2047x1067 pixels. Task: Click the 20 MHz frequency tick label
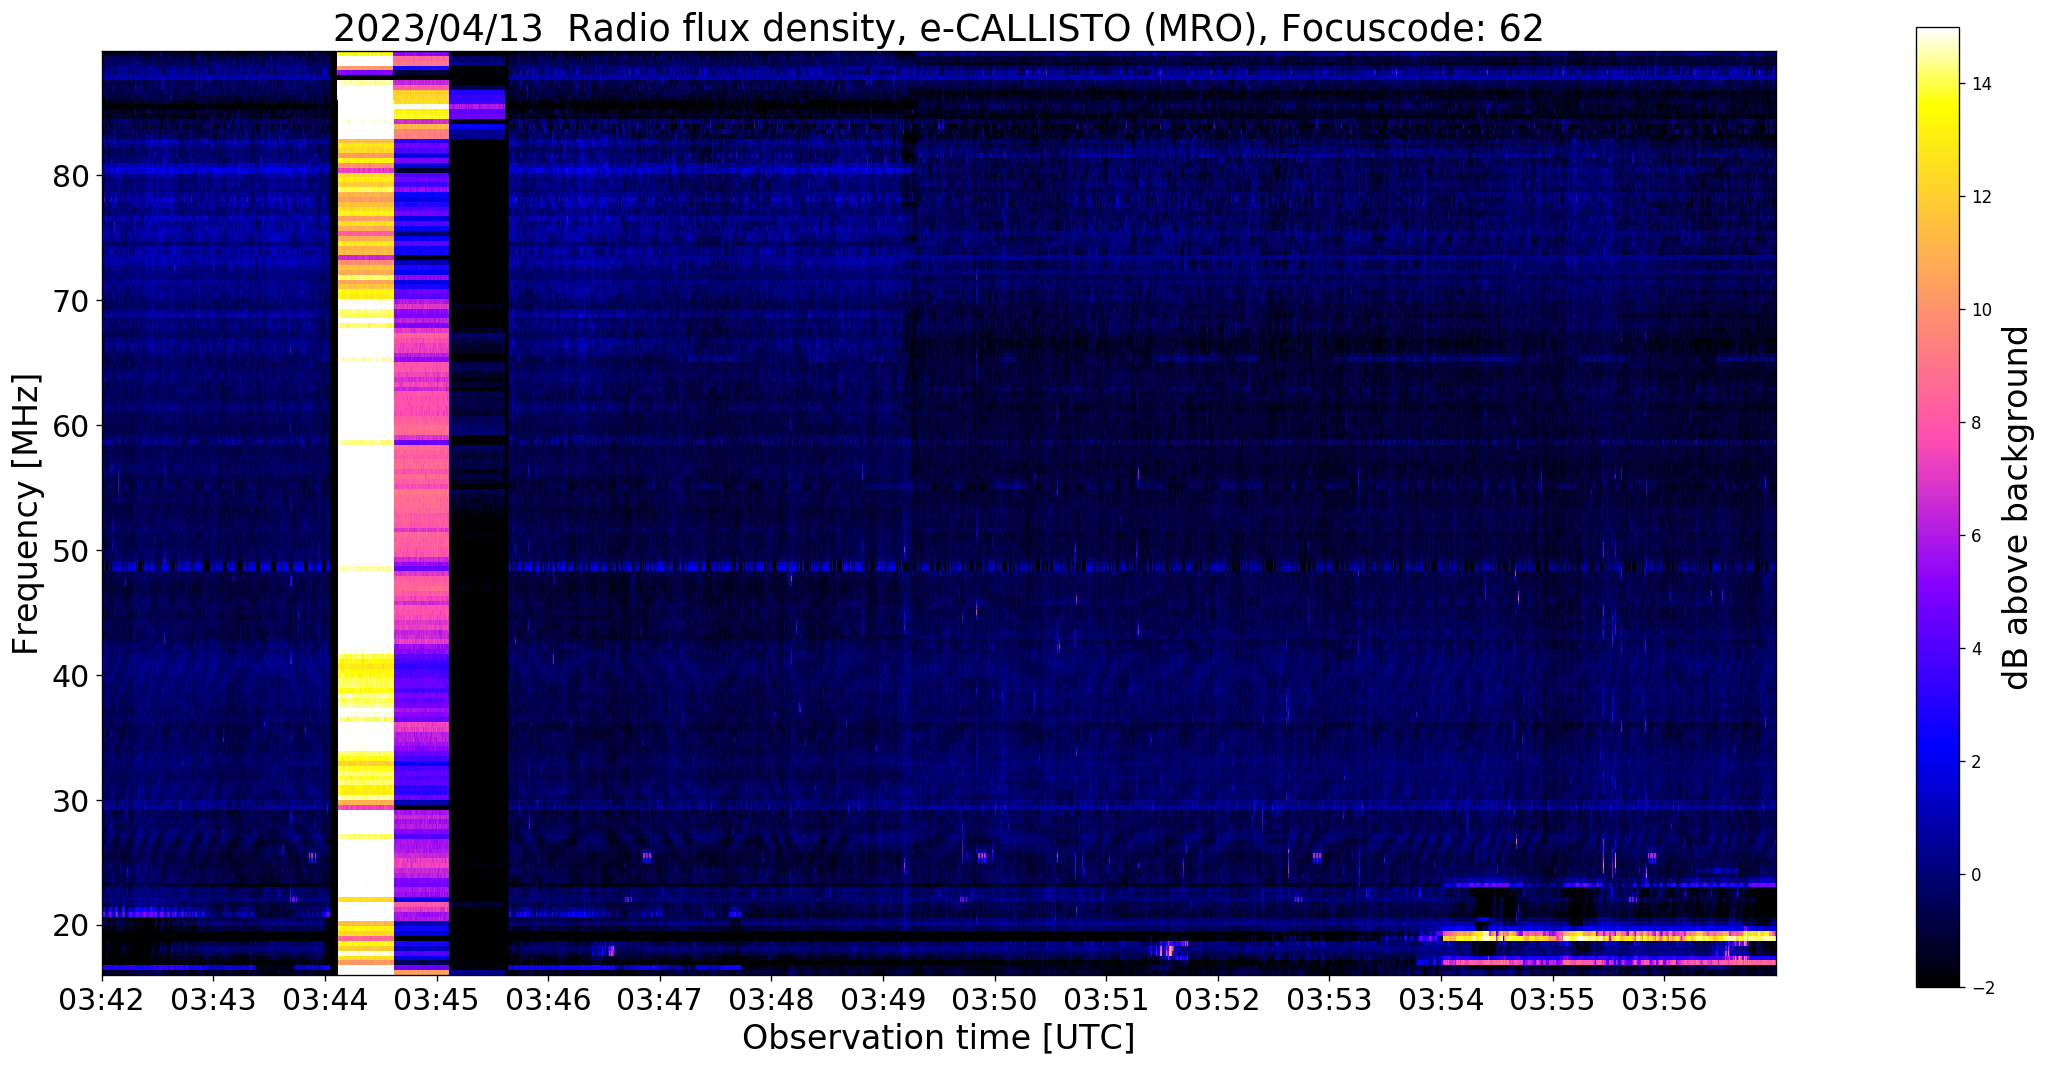pos(71,926)
